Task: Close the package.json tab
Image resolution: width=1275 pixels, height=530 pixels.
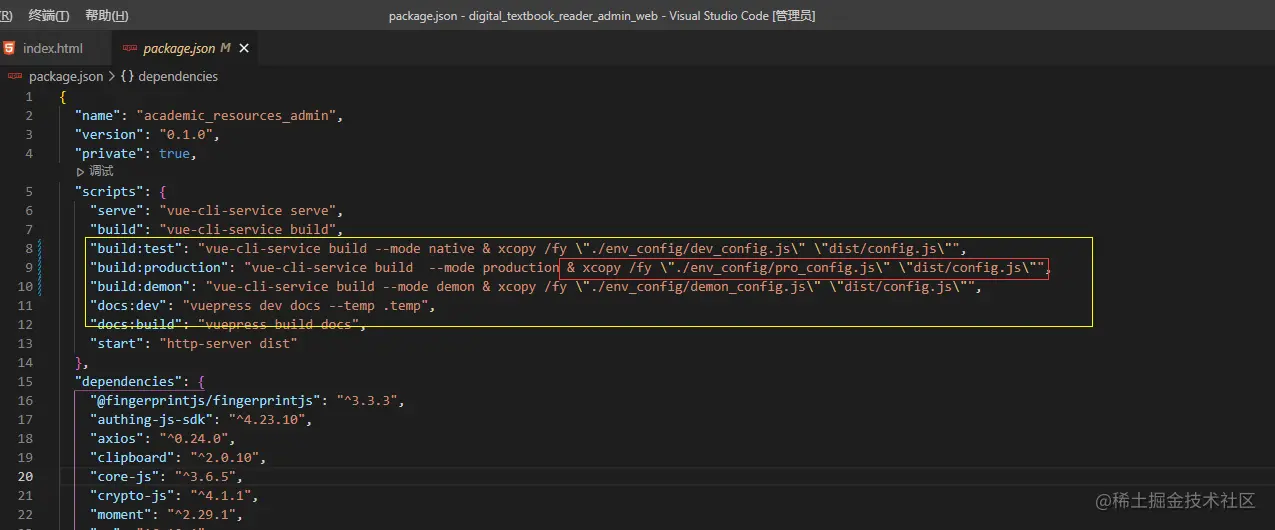Action: (244, 48)
